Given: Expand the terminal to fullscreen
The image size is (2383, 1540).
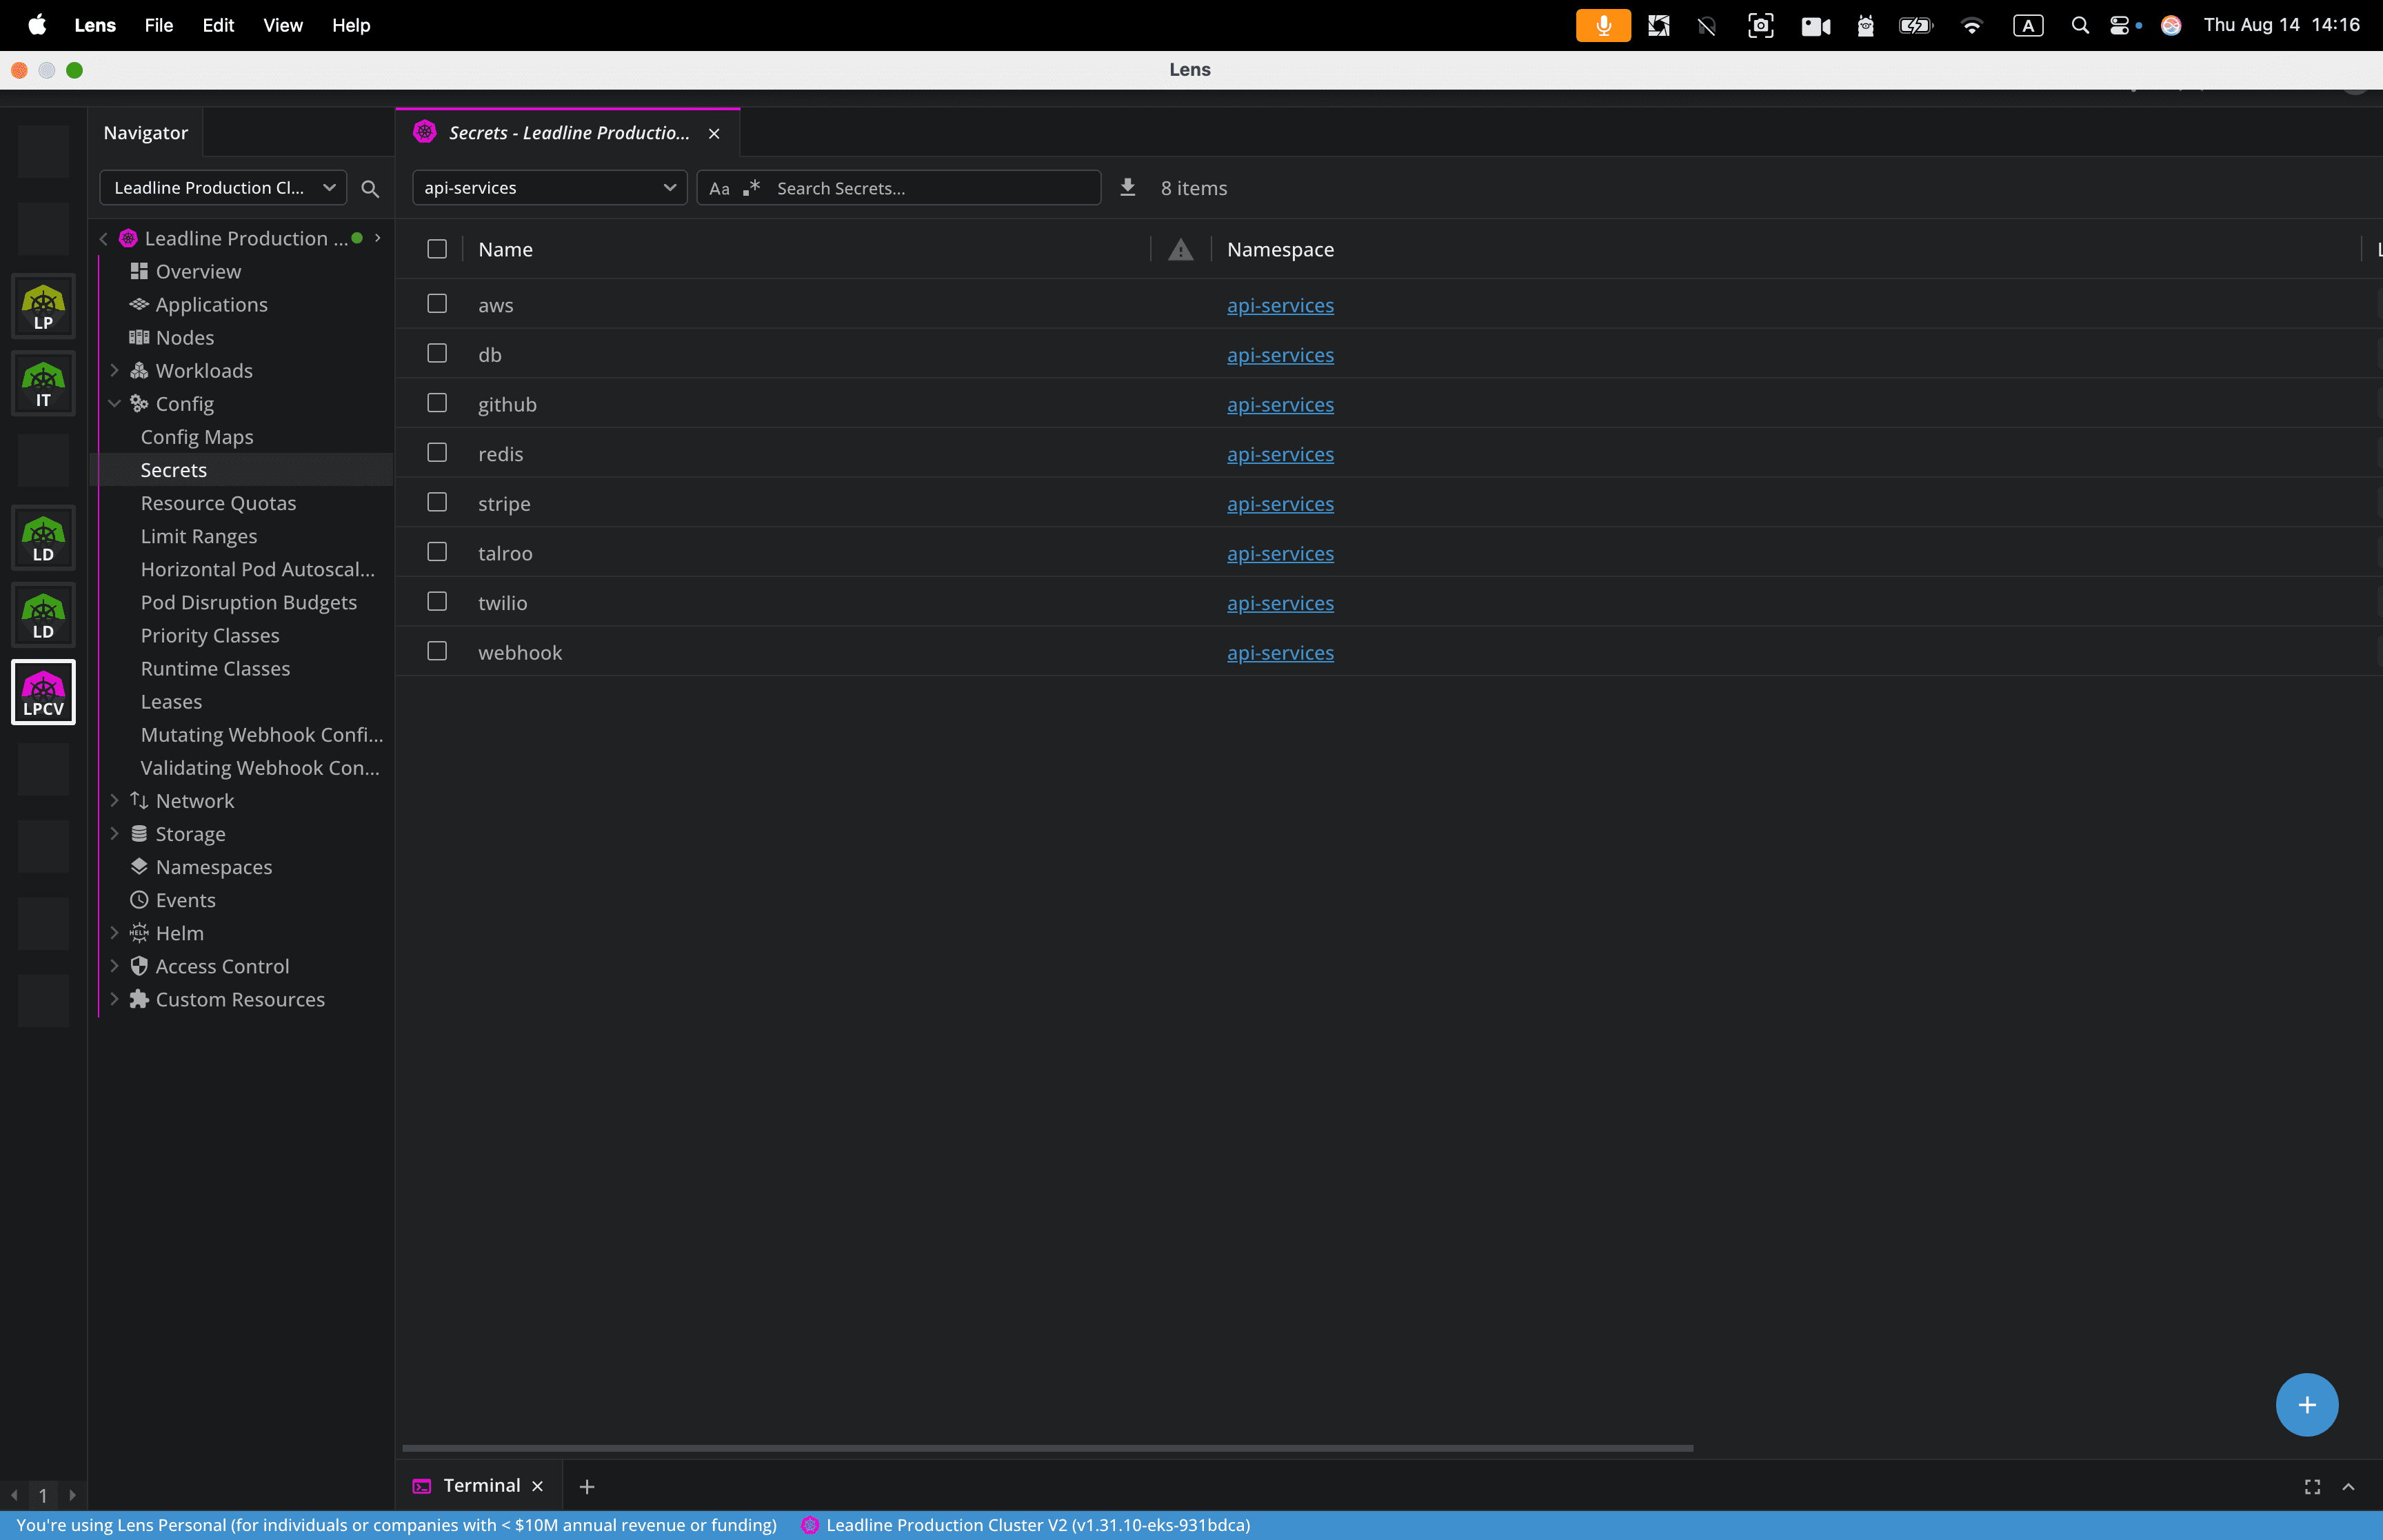Looking at the screenshot, I should pyautogui.click(x=2312, y=1486).
